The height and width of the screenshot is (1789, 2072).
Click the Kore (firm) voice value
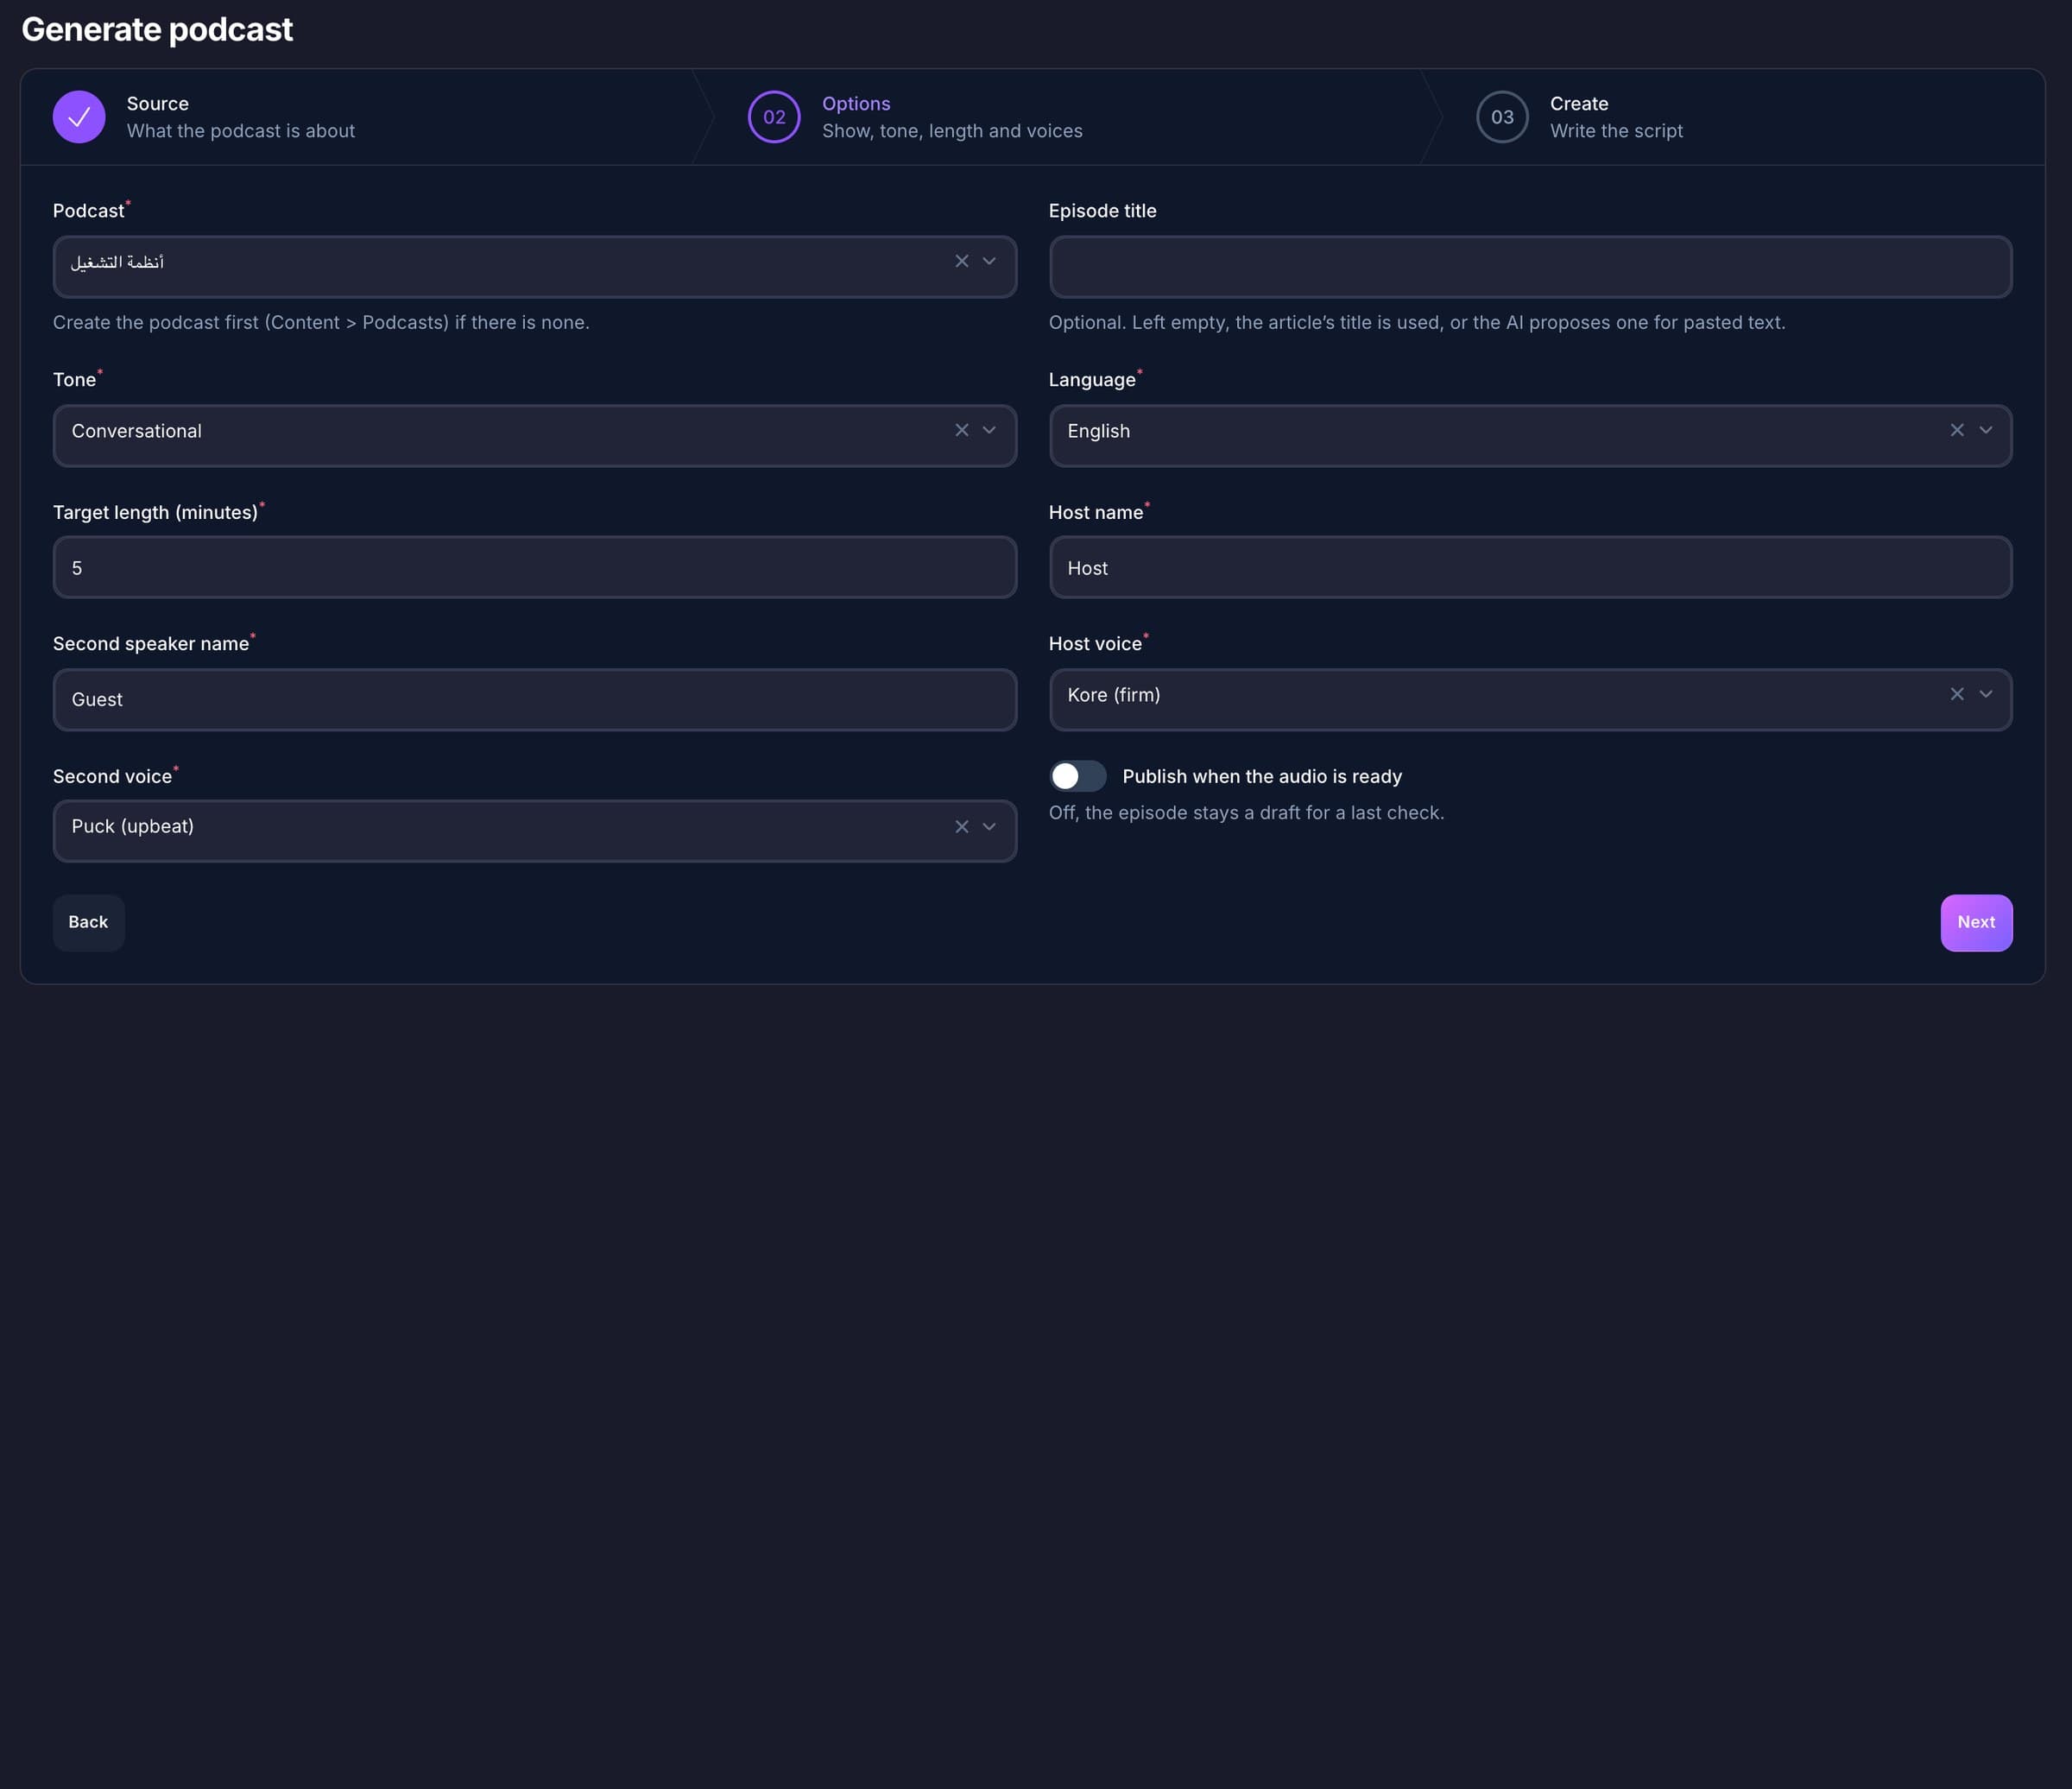pos(1113,695)
